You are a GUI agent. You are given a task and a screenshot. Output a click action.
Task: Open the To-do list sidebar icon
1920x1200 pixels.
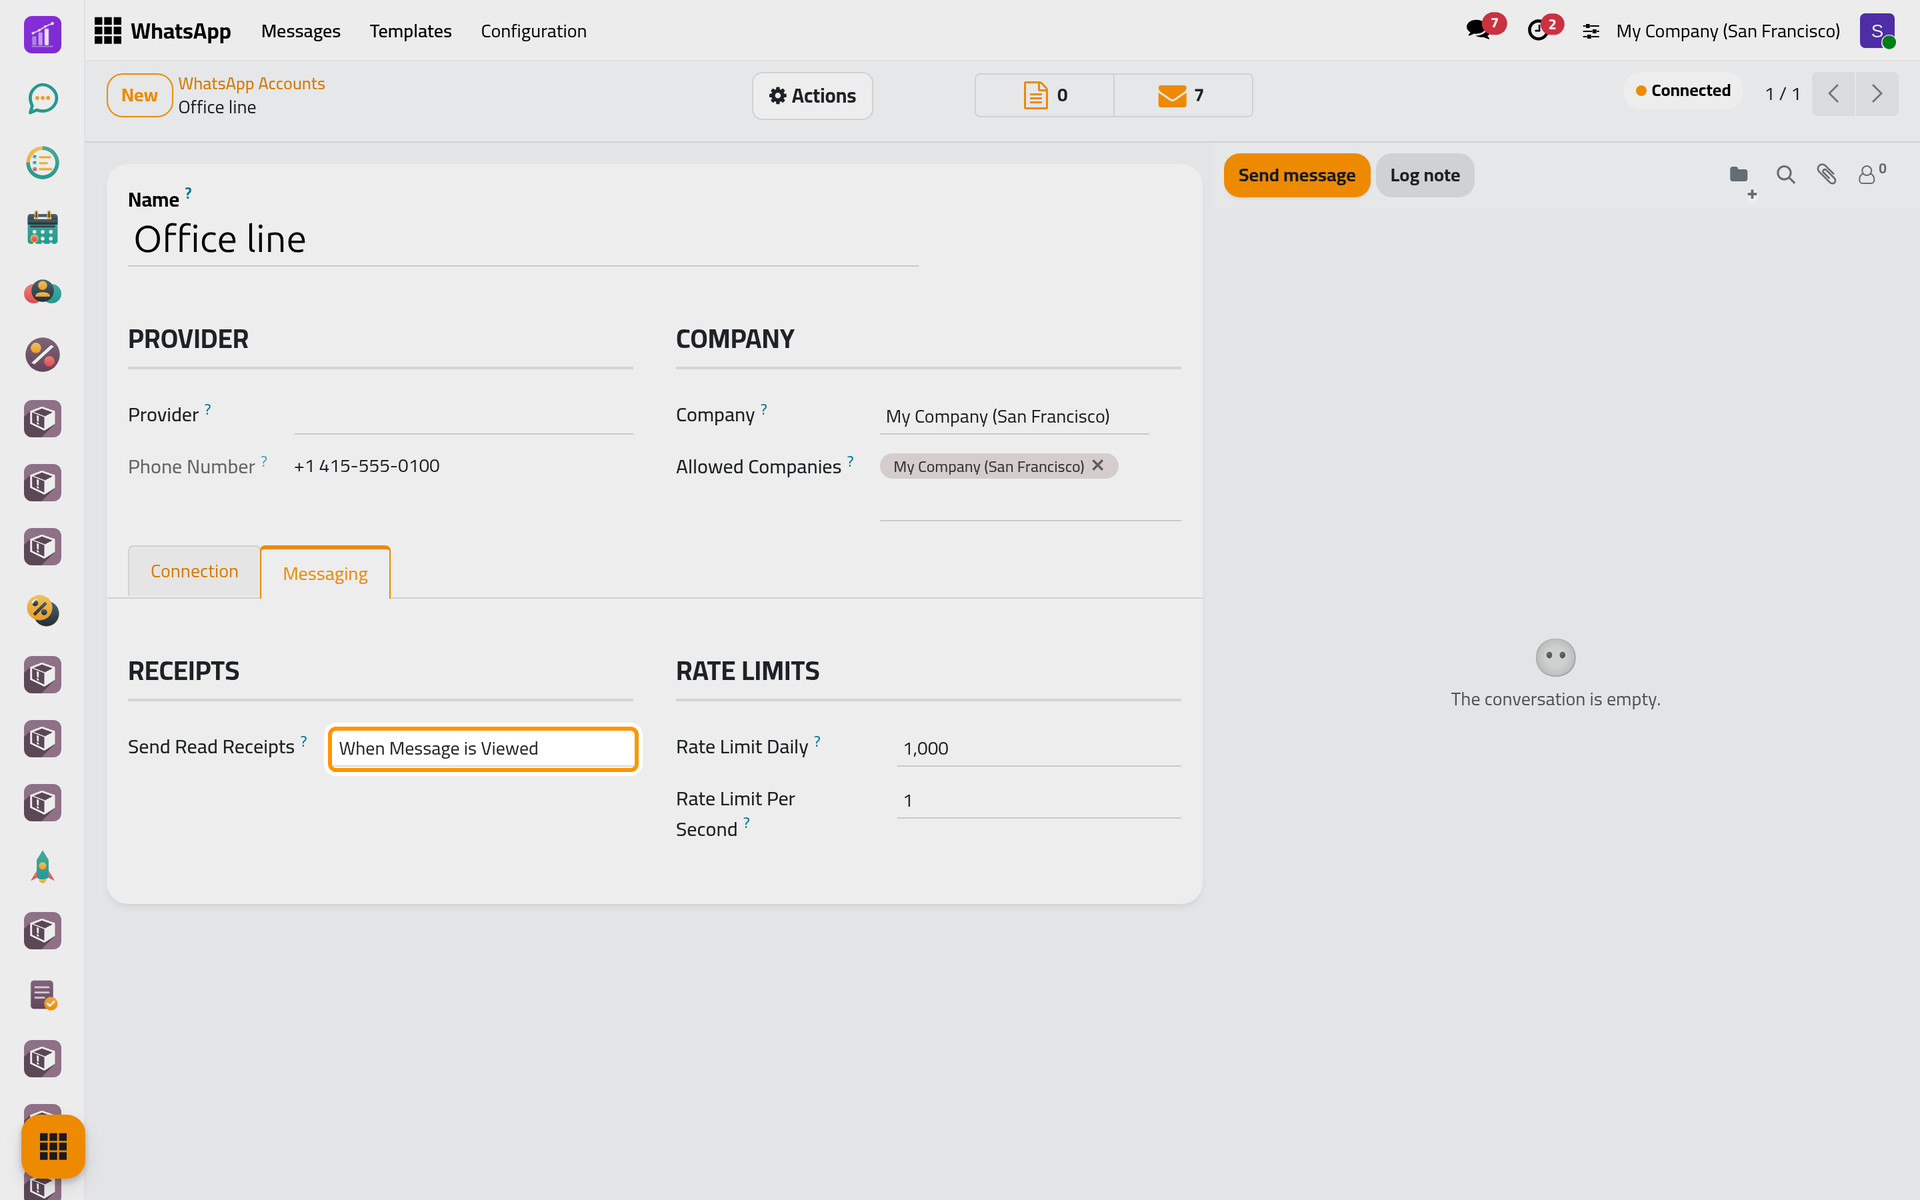[42, 162]
